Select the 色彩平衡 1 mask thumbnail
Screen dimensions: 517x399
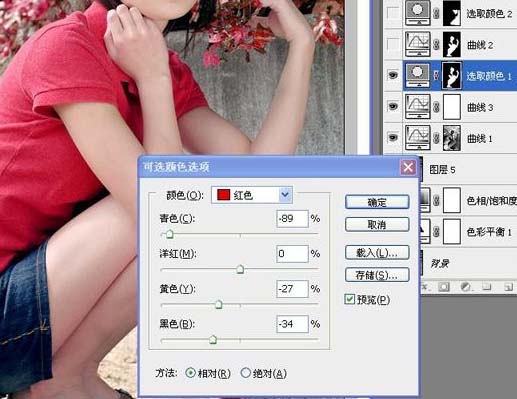coord(452,231)
